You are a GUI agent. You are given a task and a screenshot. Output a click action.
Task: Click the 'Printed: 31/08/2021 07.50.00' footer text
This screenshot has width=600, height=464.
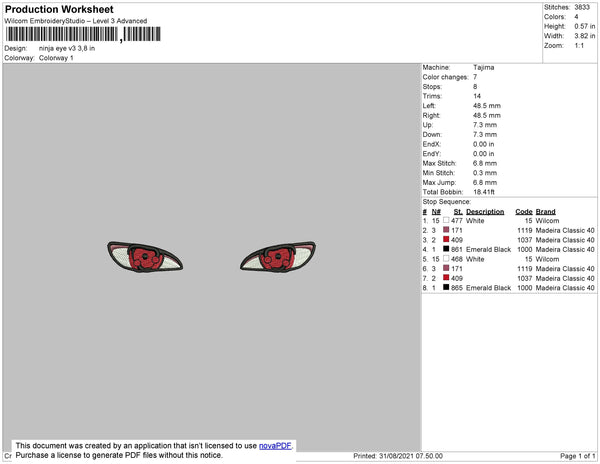coord(398,456)
